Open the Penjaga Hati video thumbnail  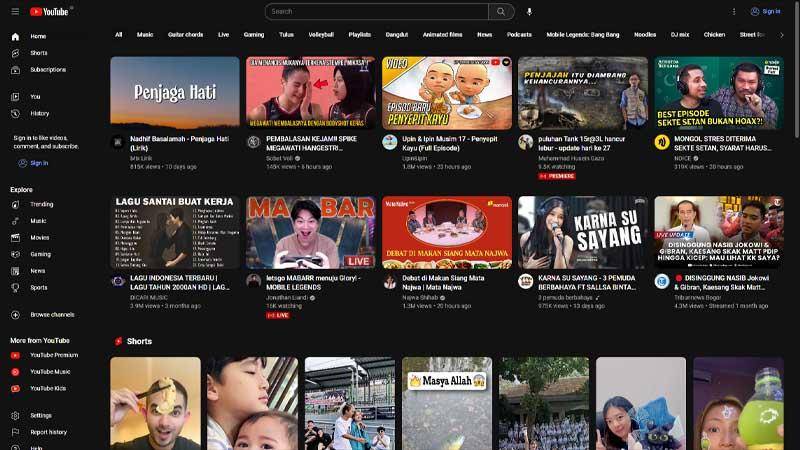[174, 92]
